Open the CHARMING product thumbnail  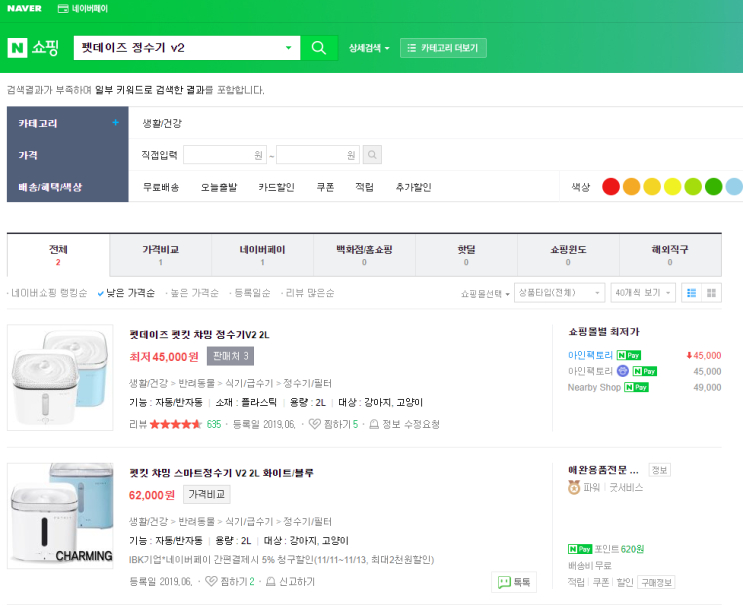pos(60,516)
